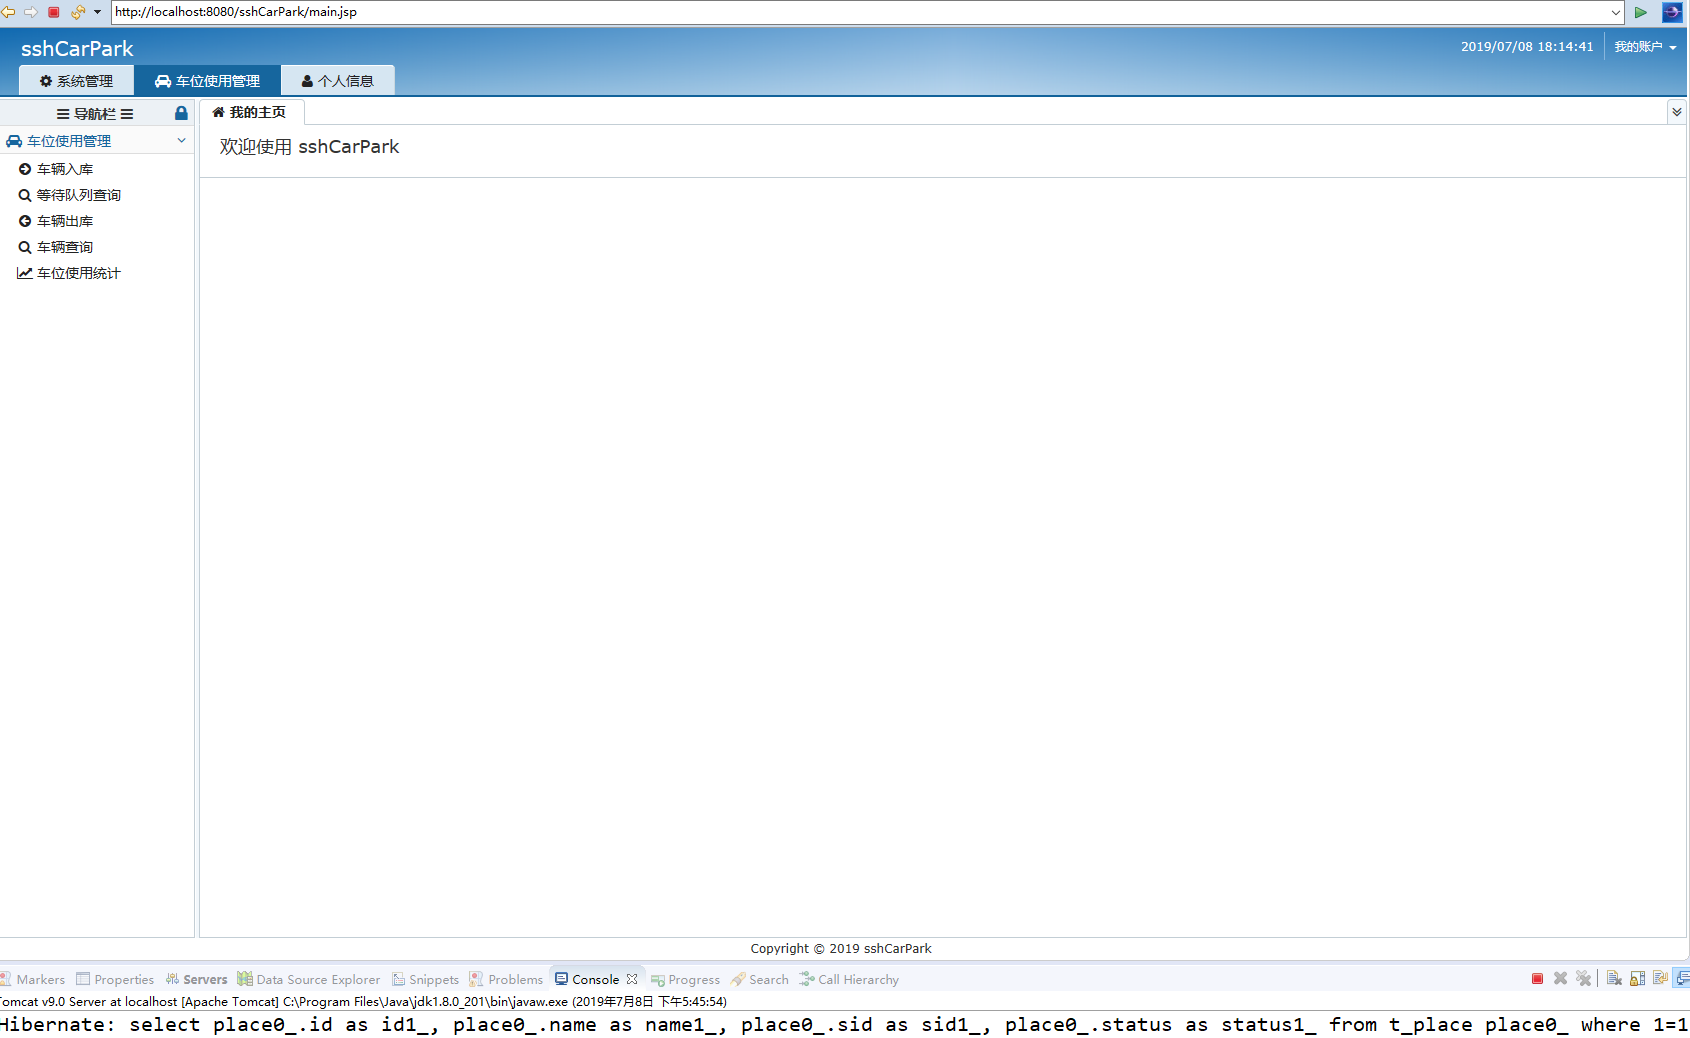Click the car icon beside 车位使用管理 in sidebar
The height and width of the screenshot is (1038, 1690).
coord(14,141)
